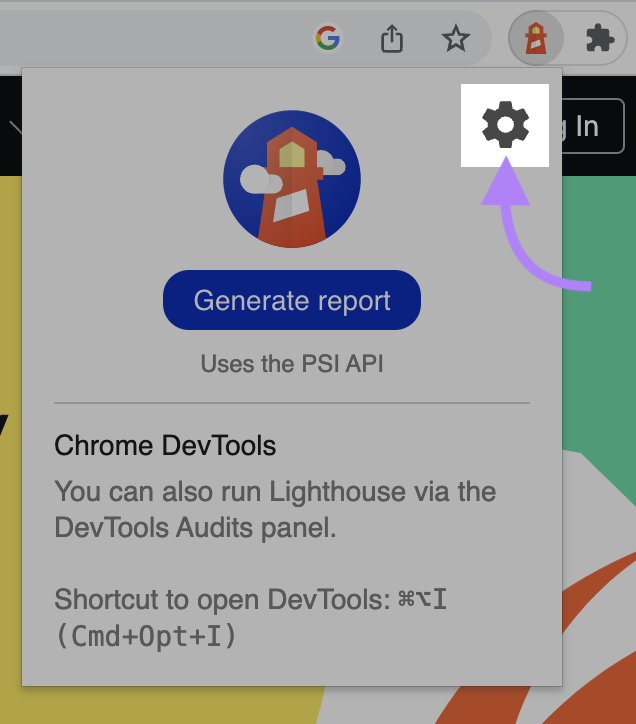Focus the browser address bar field
This screenshot has width=636, height=724.
(x=150, y=39)
